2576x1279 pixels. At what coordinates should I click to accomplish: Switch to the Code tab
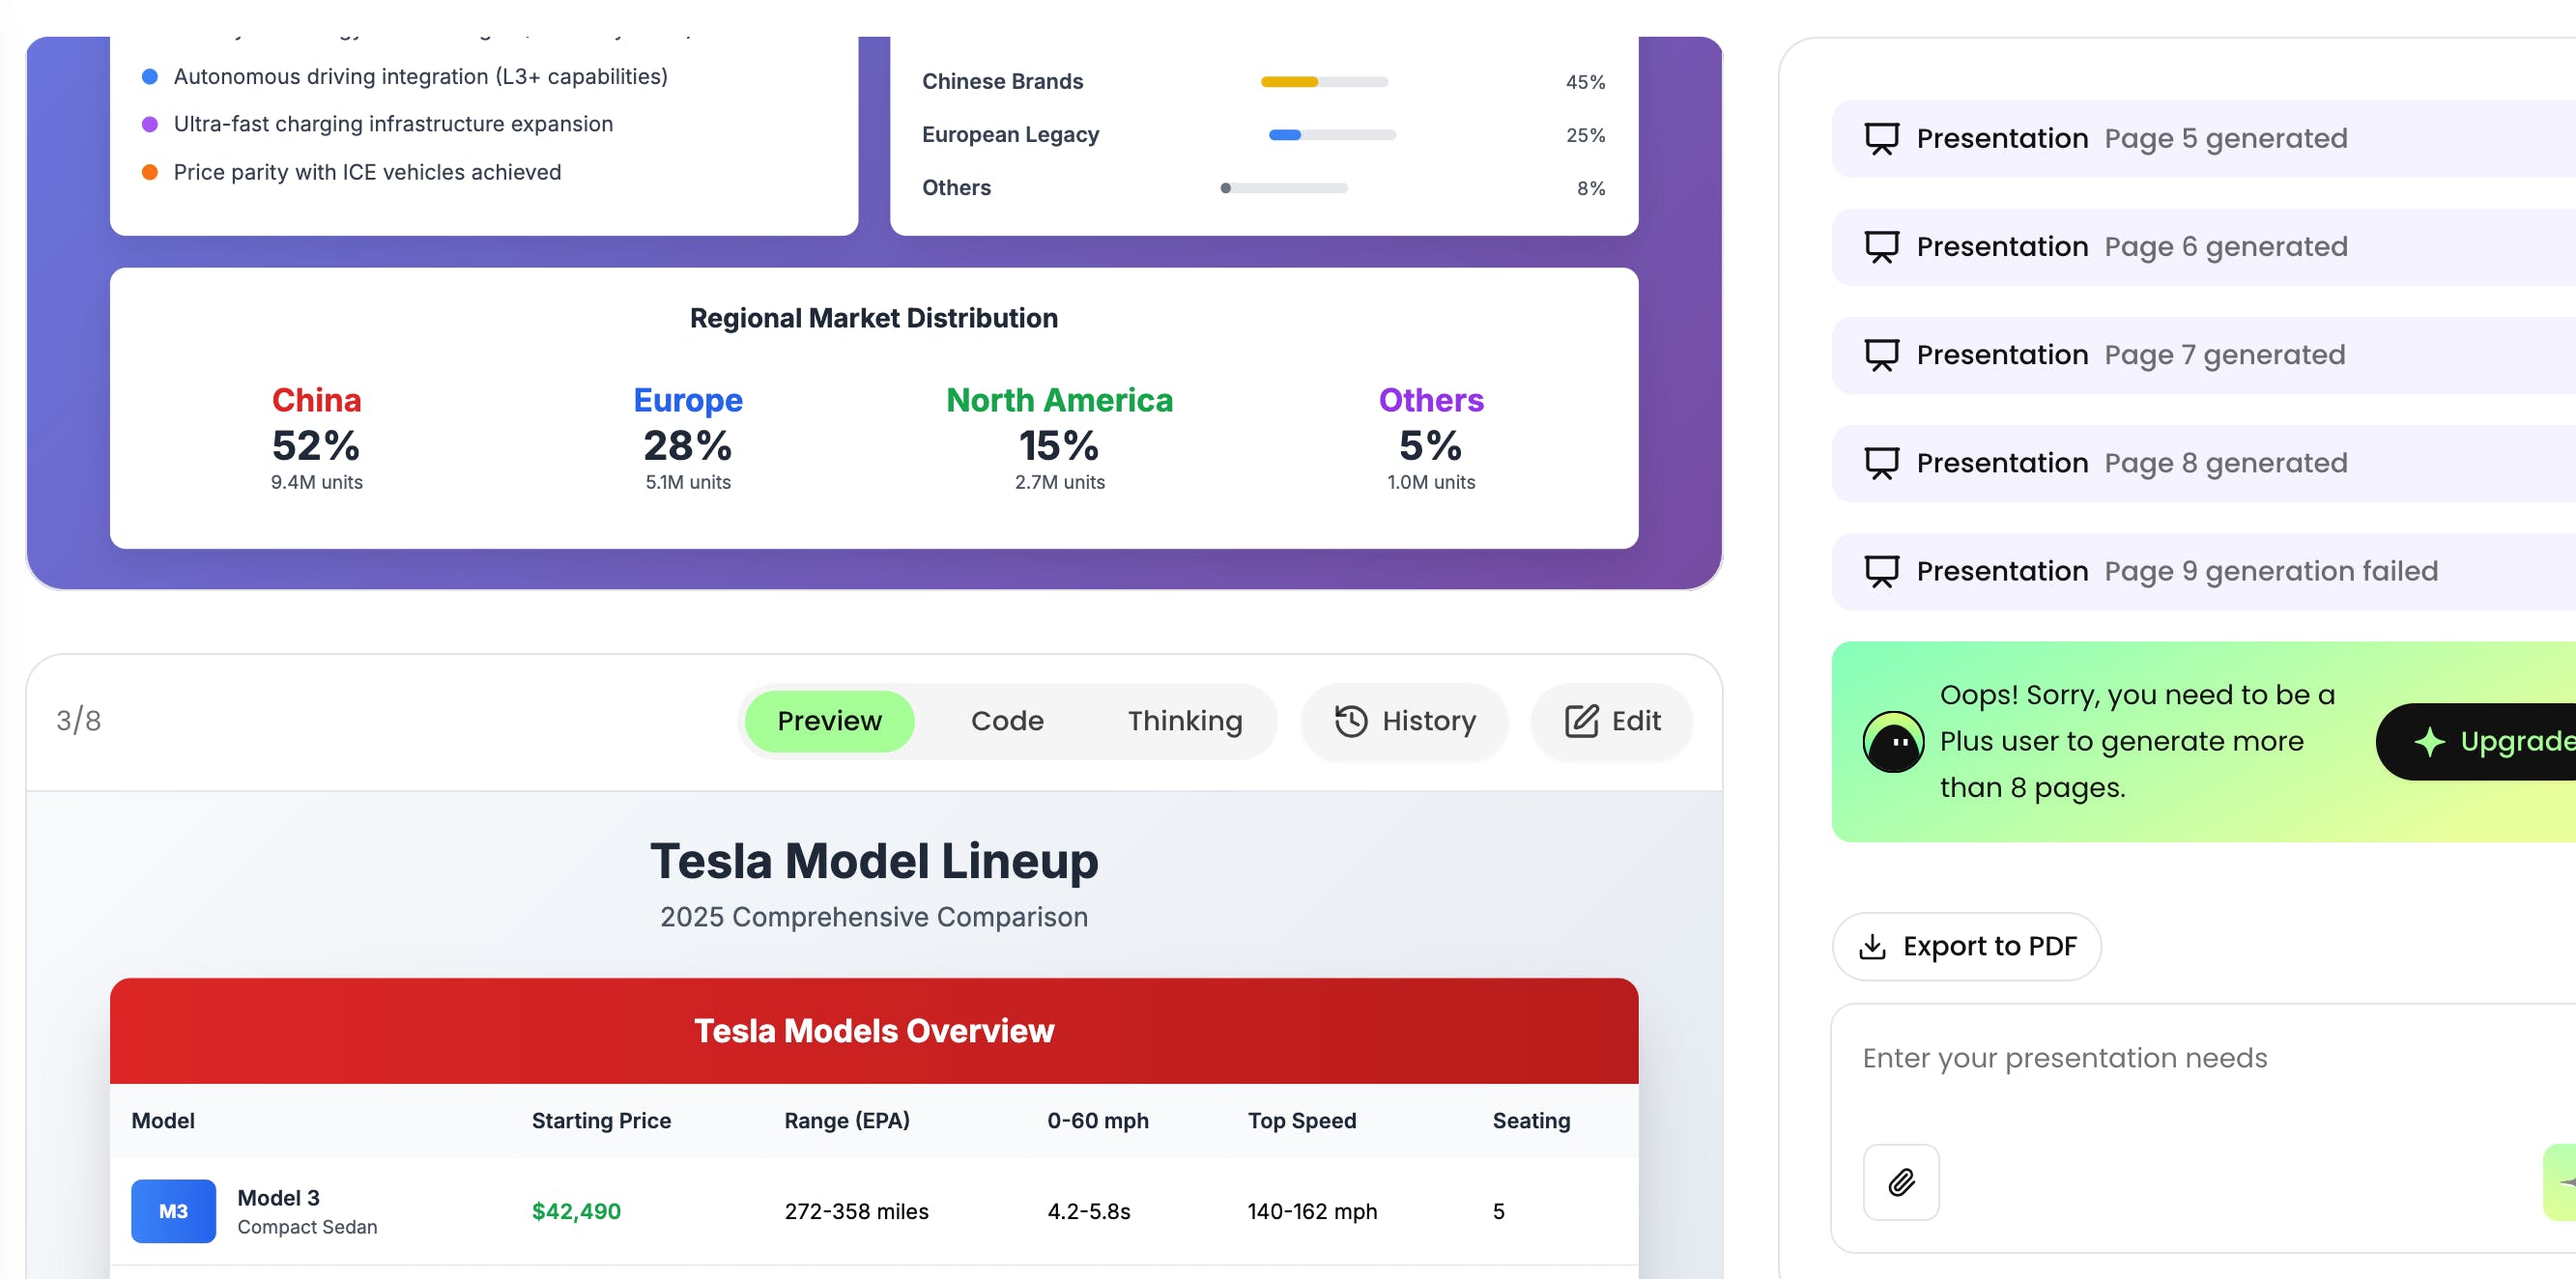tap(1007, 721)
